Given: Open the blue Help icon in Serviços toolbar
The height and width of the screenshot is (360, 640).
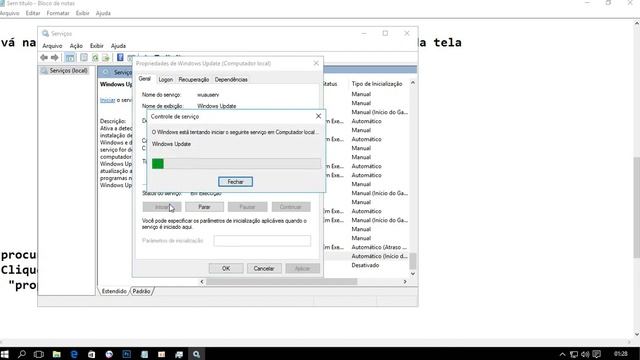Looking at the screenshot, I should coord(120,58).
